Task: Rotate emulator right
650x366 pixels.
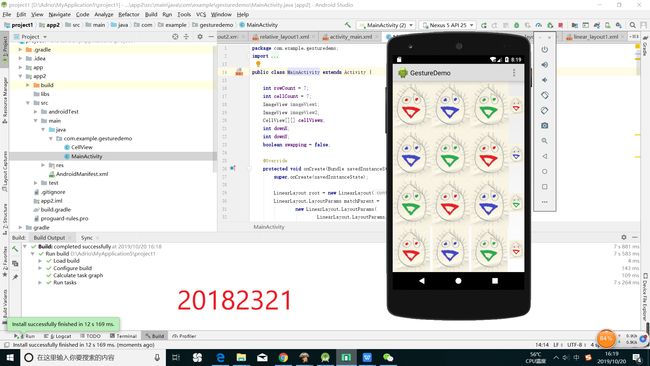Action: click(545, 111)
